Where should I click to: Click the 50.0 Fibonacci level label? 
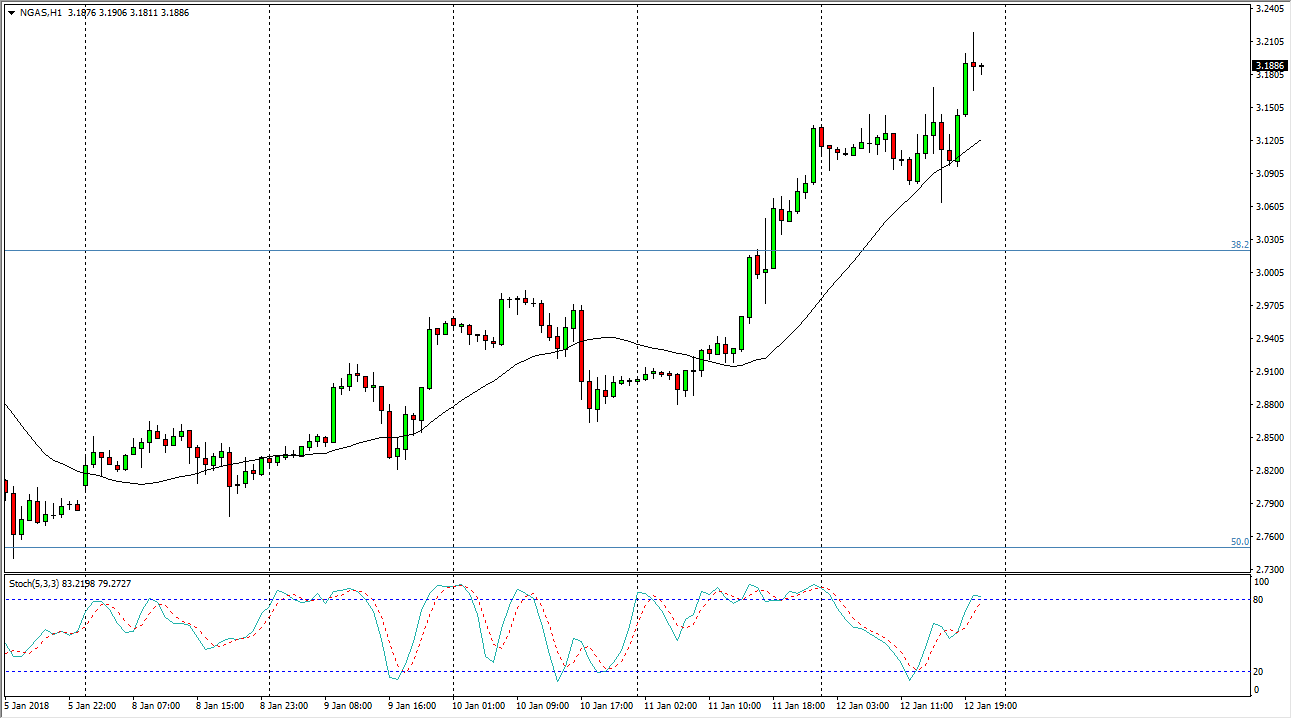tap(1239, 541)
